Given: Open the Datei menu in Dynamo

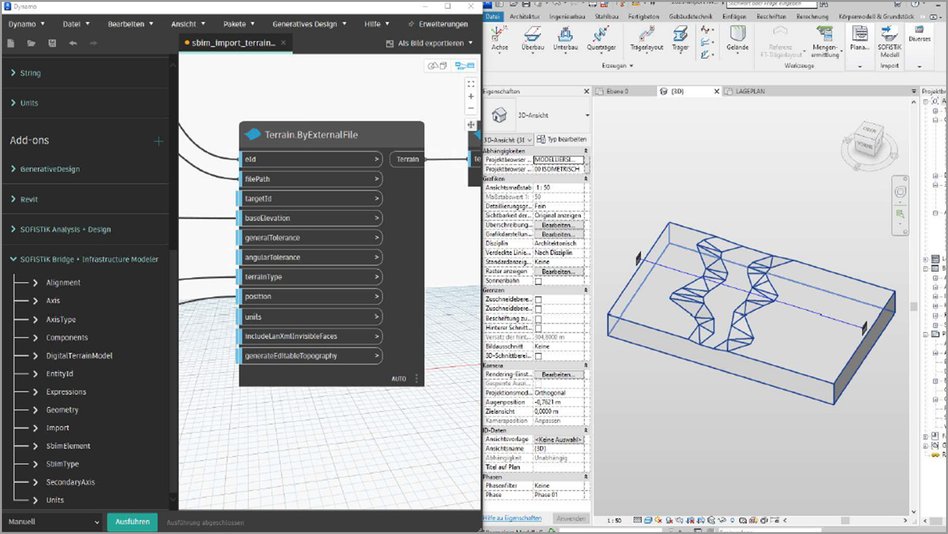Looking at the screenshot, I should click(x=76, y=24).
